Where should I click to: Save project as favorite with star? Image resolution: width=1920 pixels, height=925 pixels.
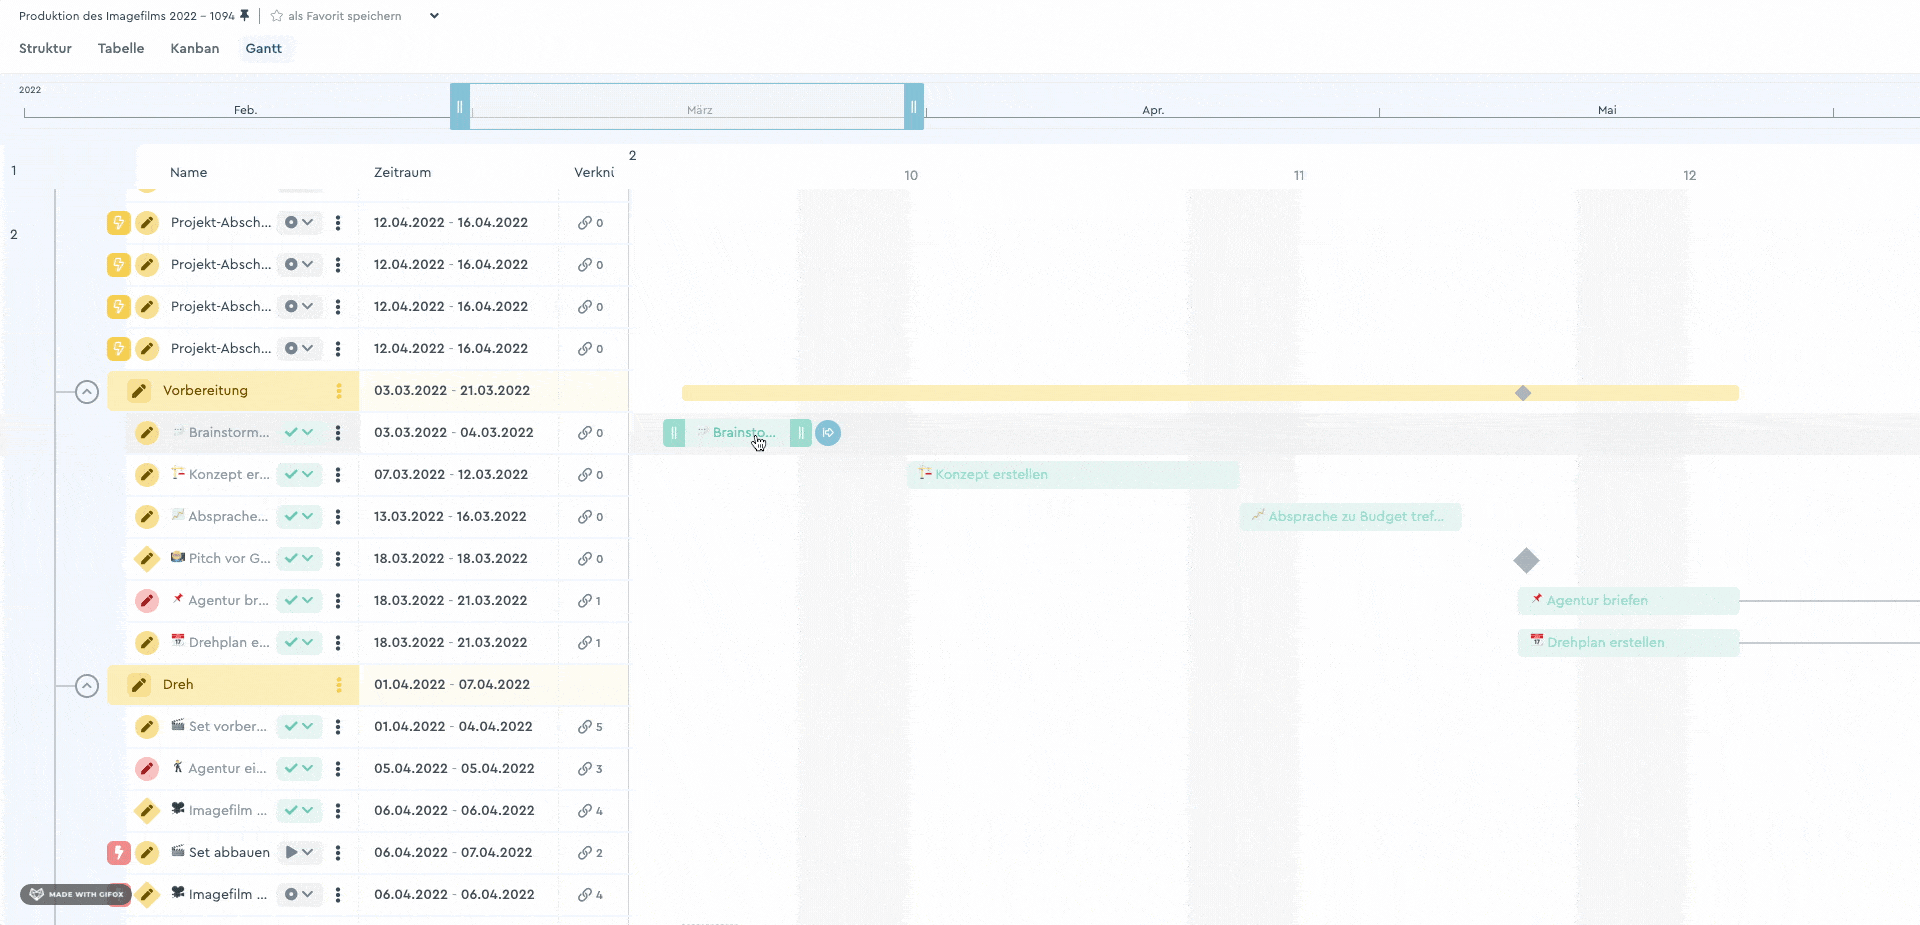pos(277,16)
